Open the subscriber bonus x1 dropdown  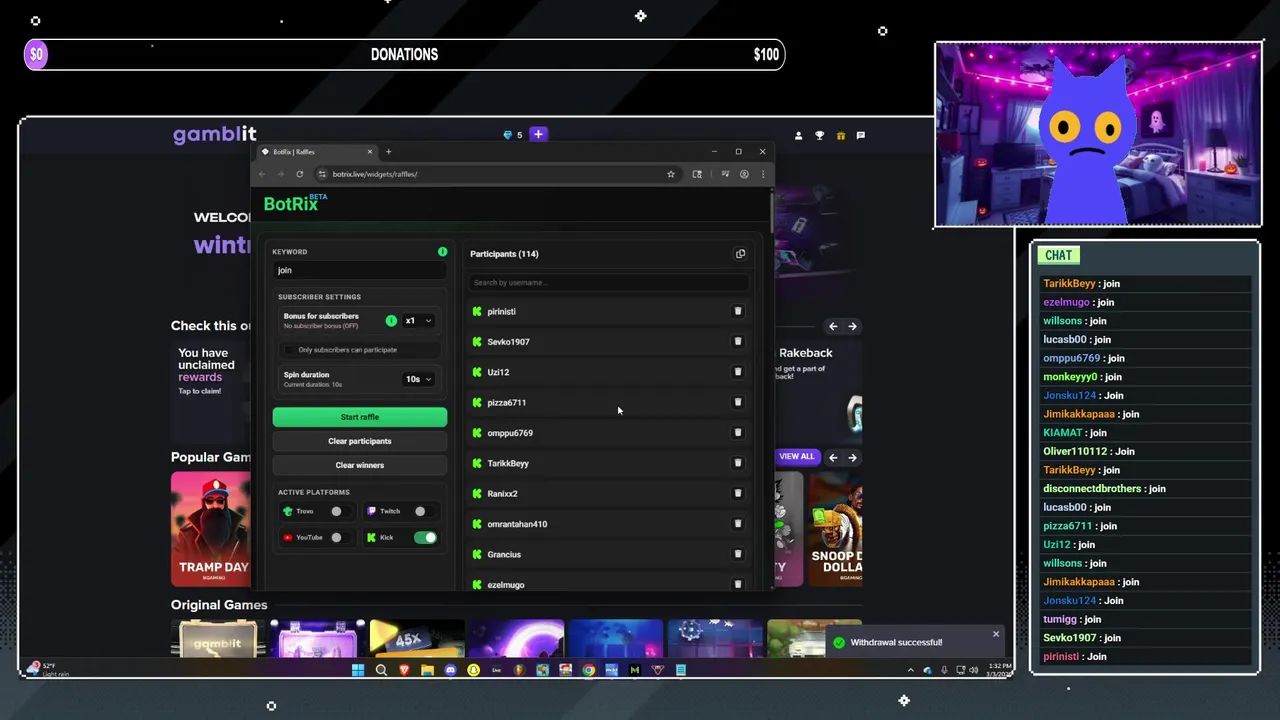click(418, 321)
